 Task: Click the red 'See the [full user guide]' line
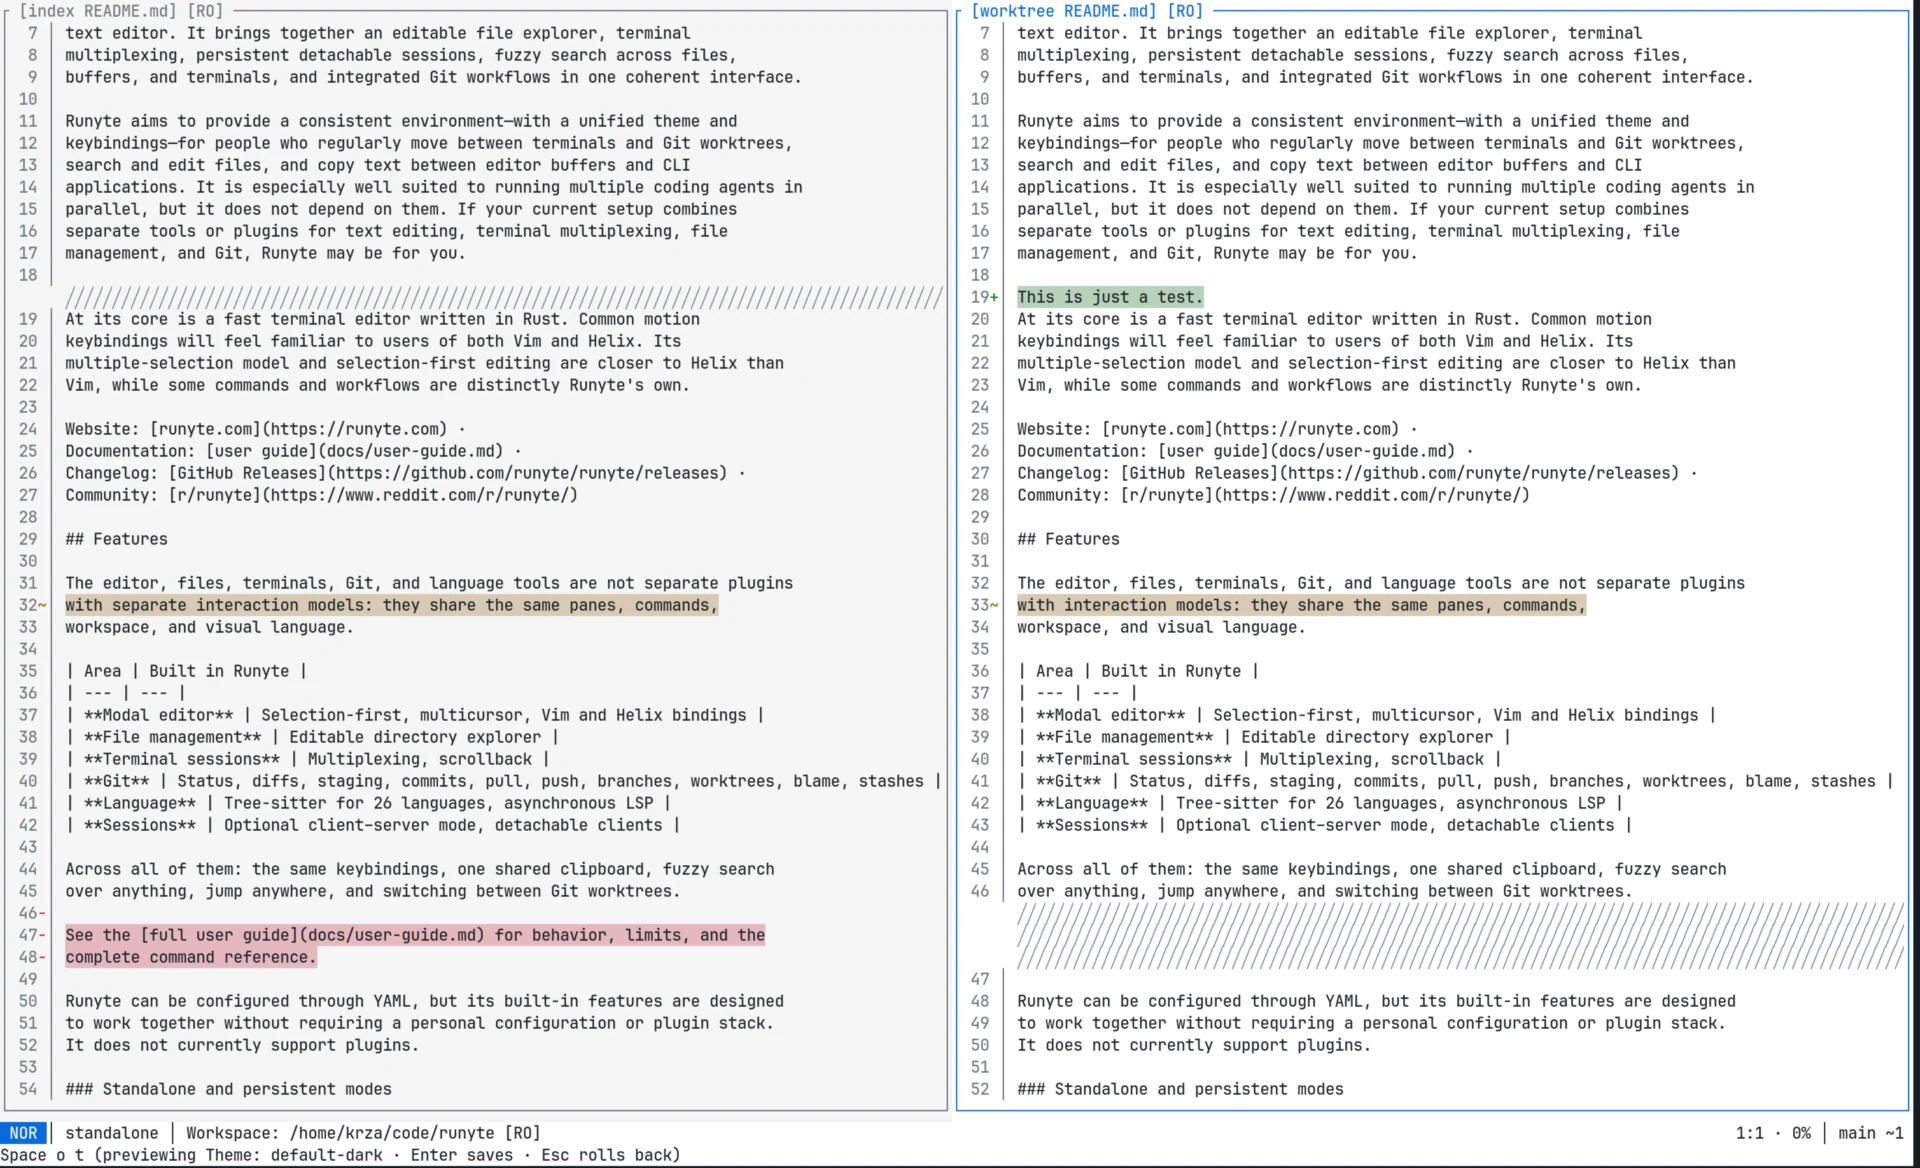pyautogui.click(x=415, y=935)
